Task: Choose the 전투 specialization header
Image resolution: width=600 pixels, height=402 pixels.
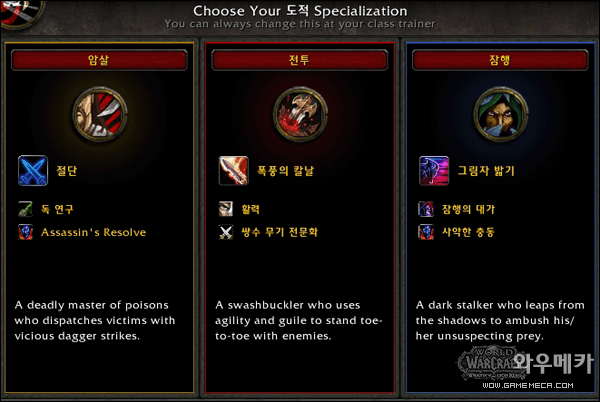Action: [x=300, y=60]
